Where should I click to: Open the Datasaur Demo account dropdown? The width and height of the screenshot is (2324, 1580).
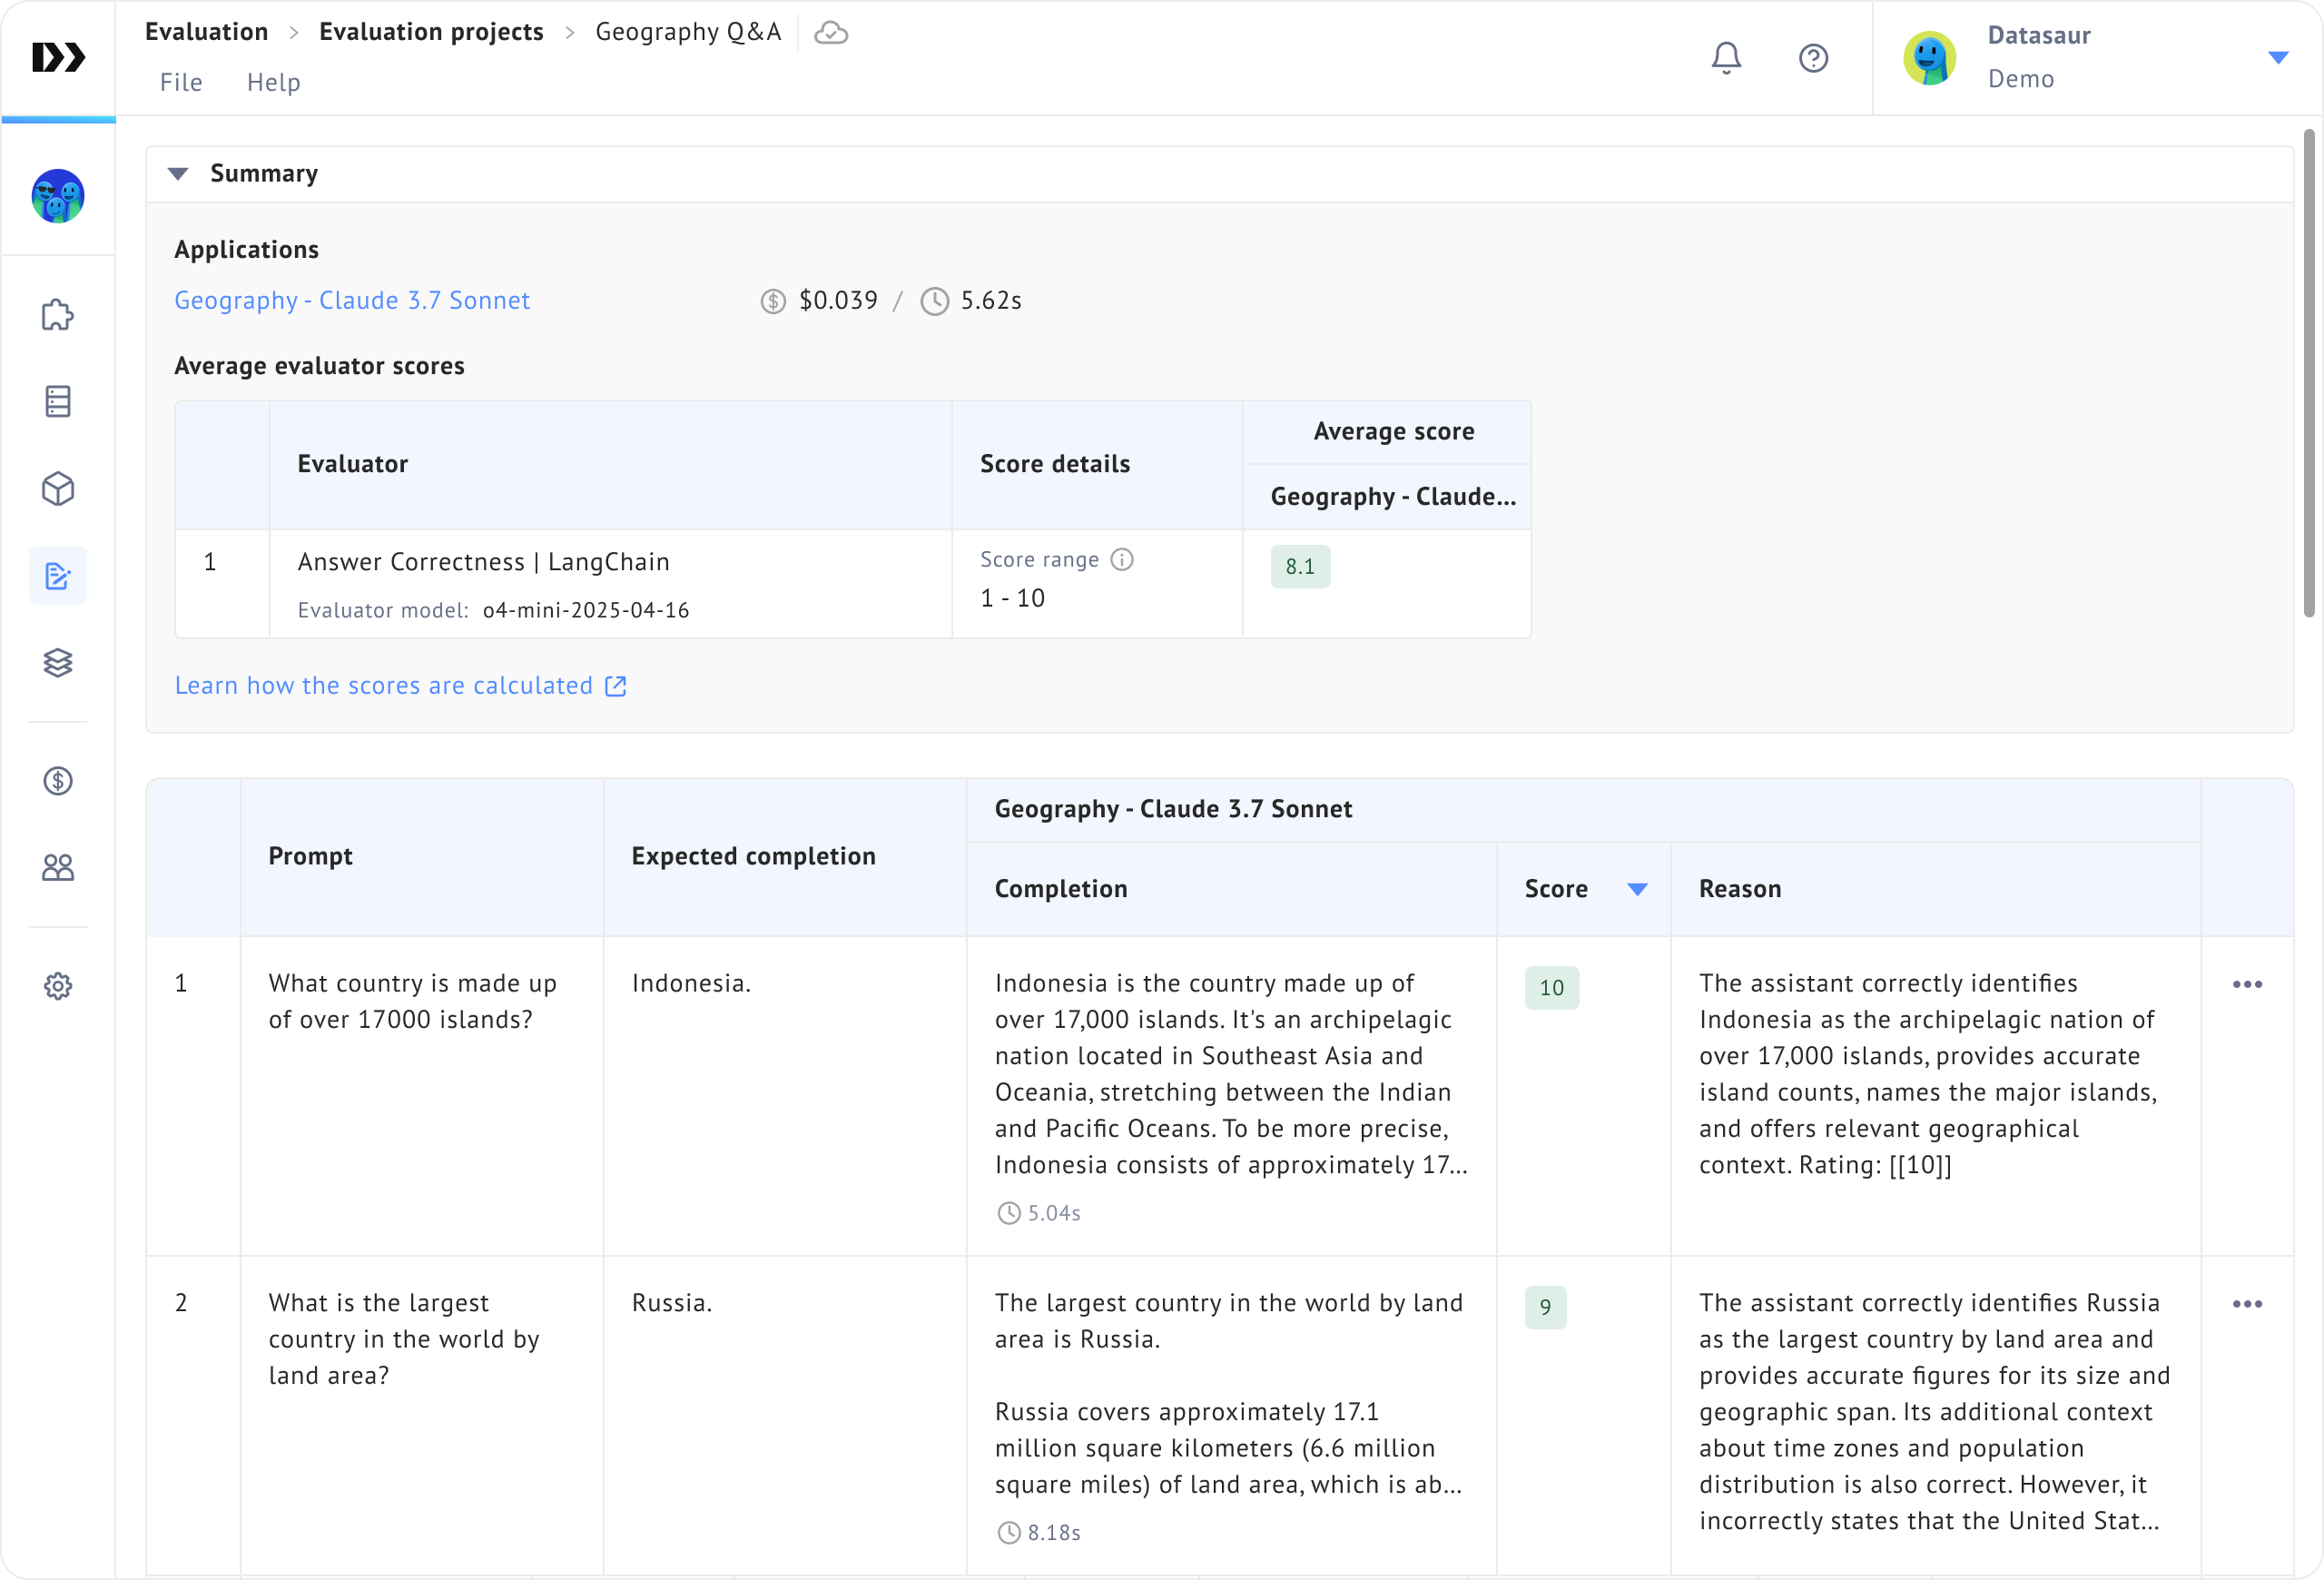click(2278, 58)
